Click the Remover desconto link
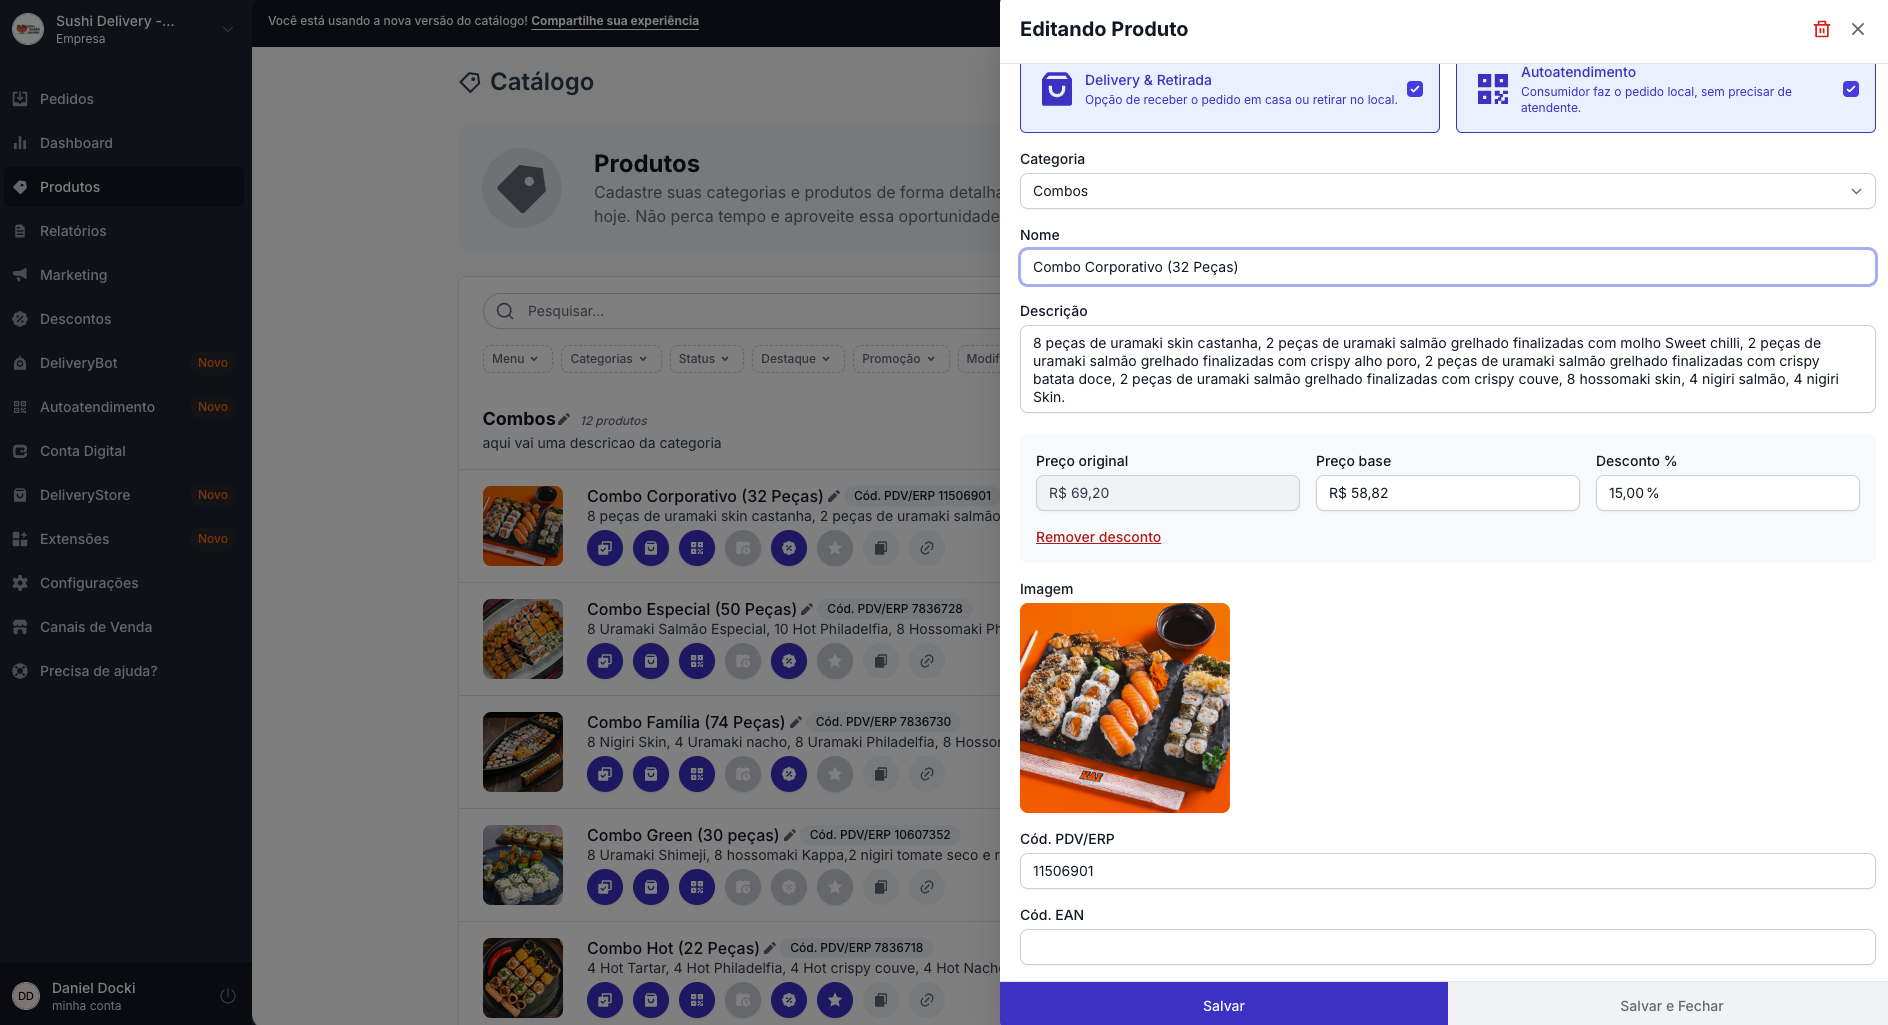 (x=1098, y=537)
